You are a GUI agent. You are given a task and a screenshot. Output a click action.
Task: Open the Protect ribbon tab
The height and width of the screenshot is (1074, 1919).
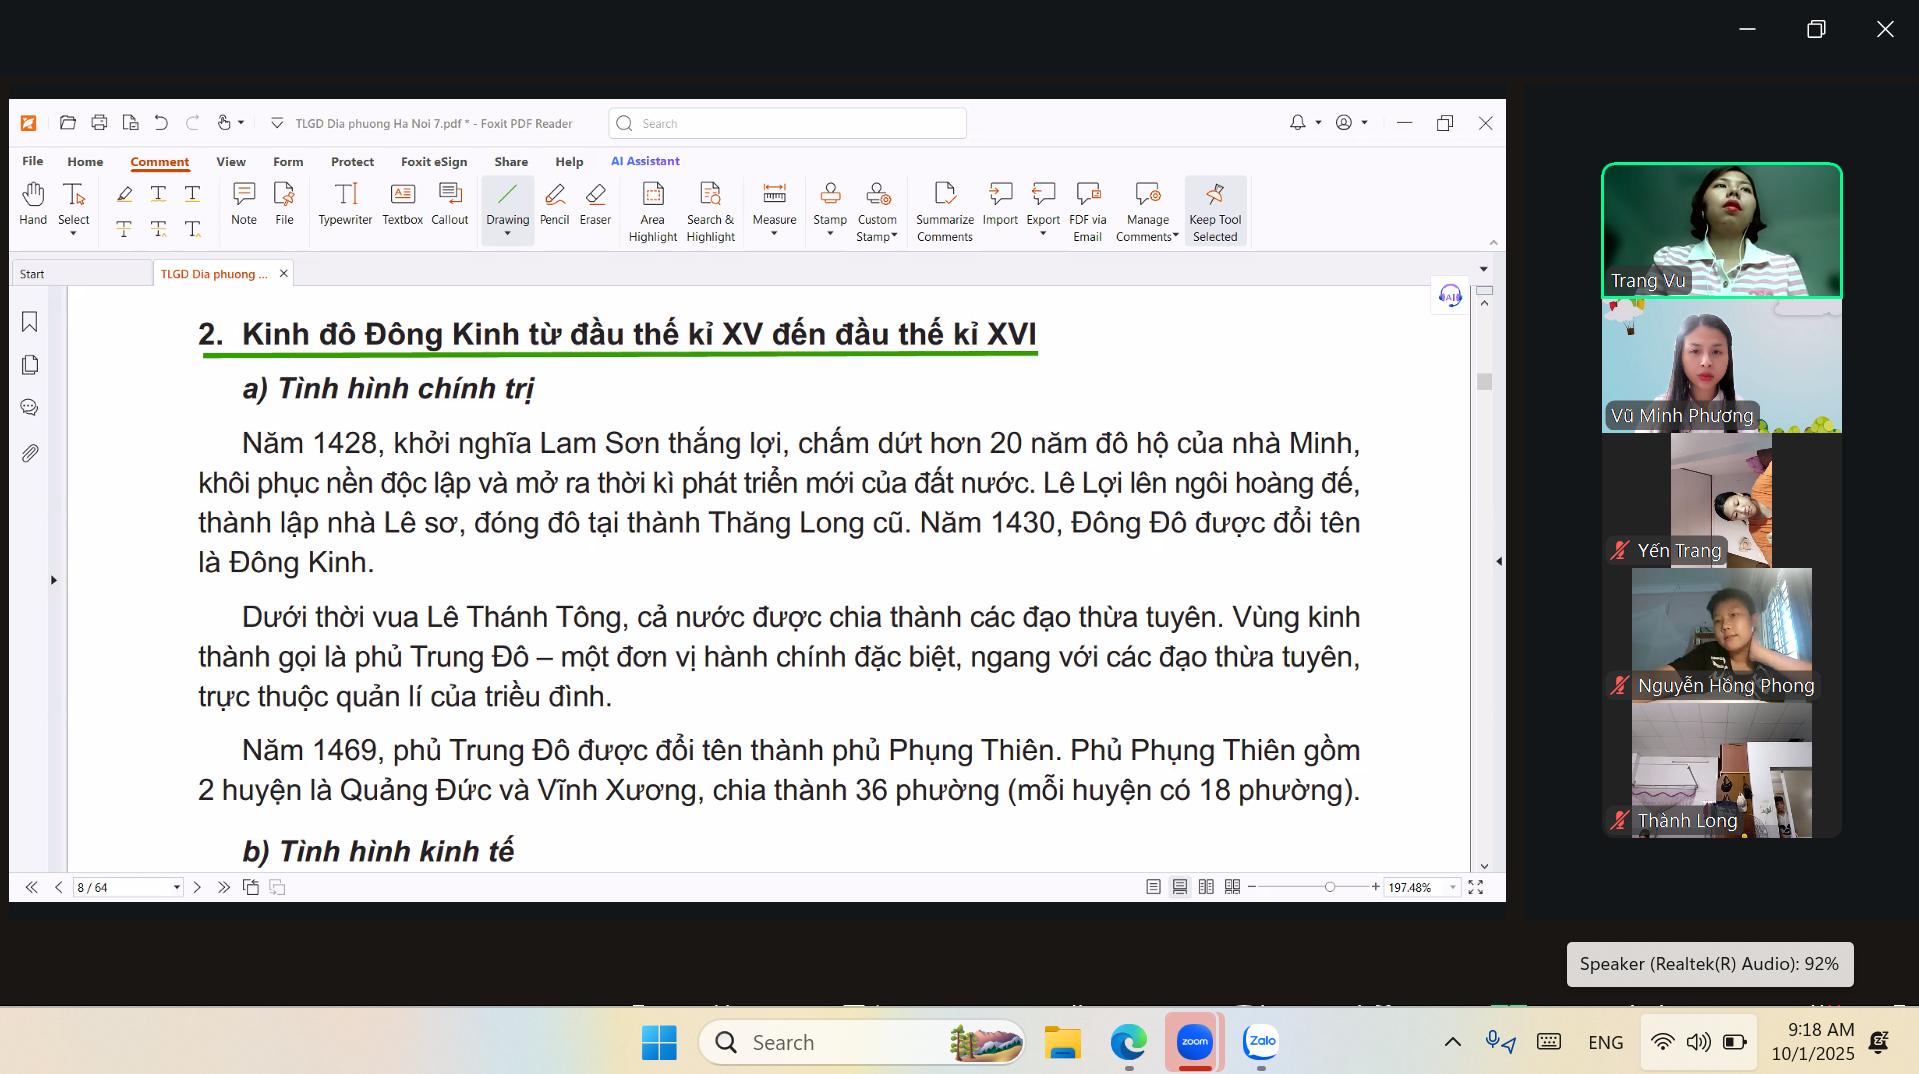pos(352,162)
